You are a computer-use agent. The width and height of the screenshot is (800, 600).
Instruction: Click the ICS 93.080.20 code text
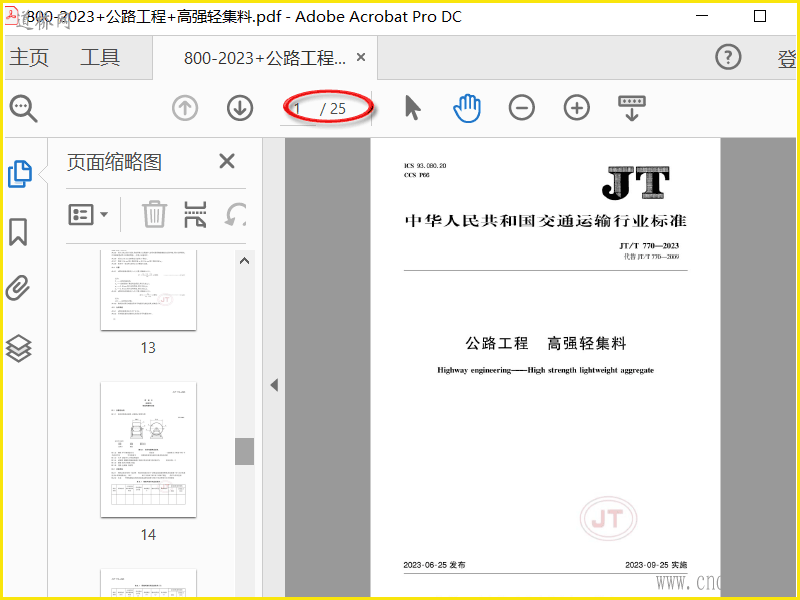click(x=425, y=165)
